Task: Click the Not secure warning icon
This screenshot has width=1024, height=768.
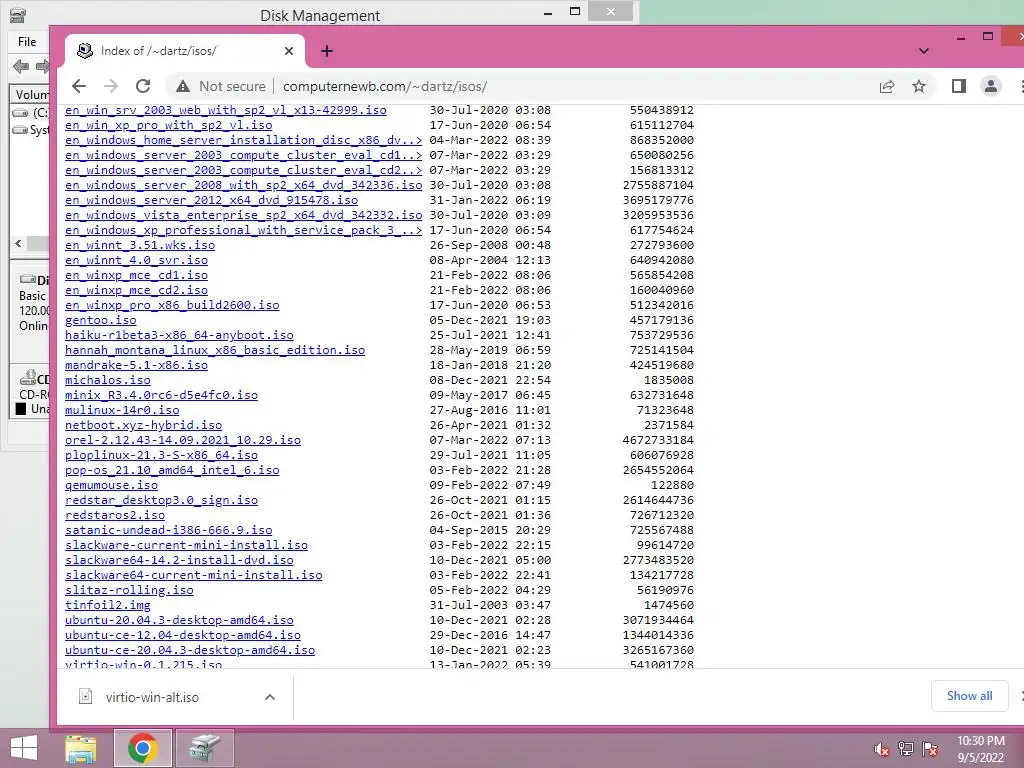Action: [x=183, y=86]
